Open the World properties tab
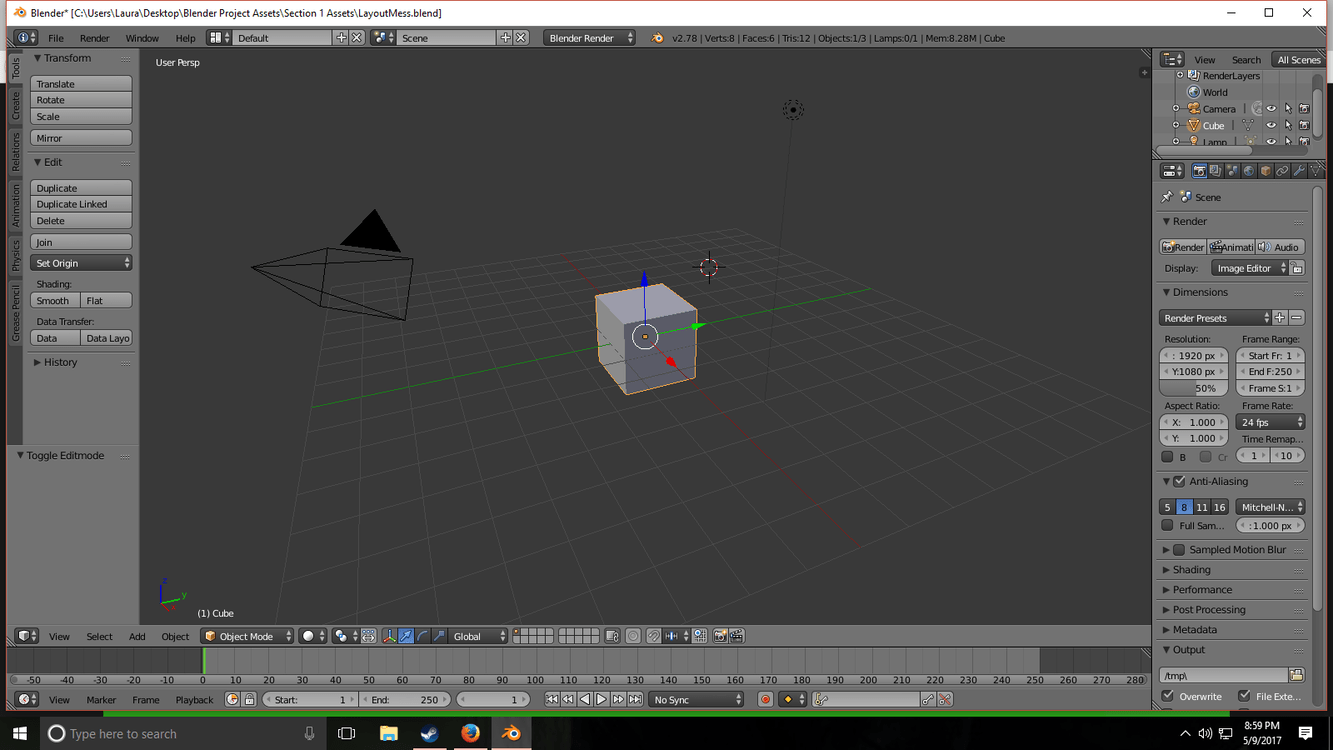This screenshot has height=750, width=1333. (x=1249, y=170)
